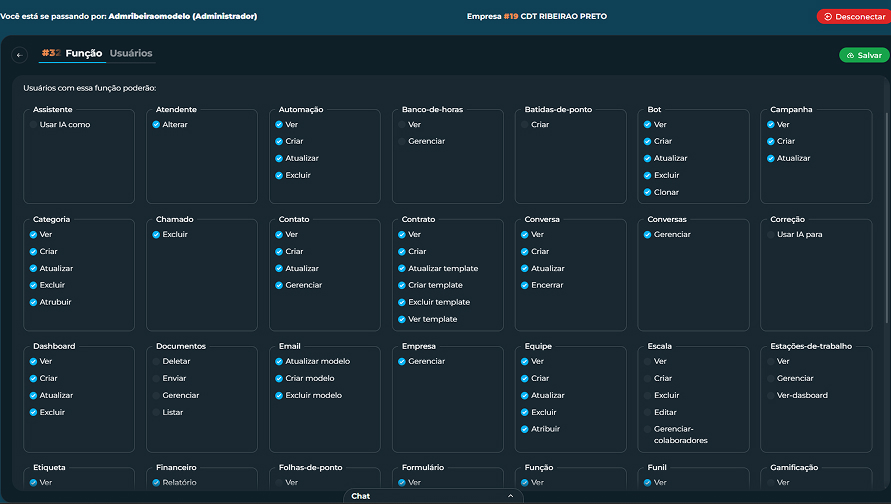
Task: Toggle Atendente Alterar permission
Action: click(156, 124)
